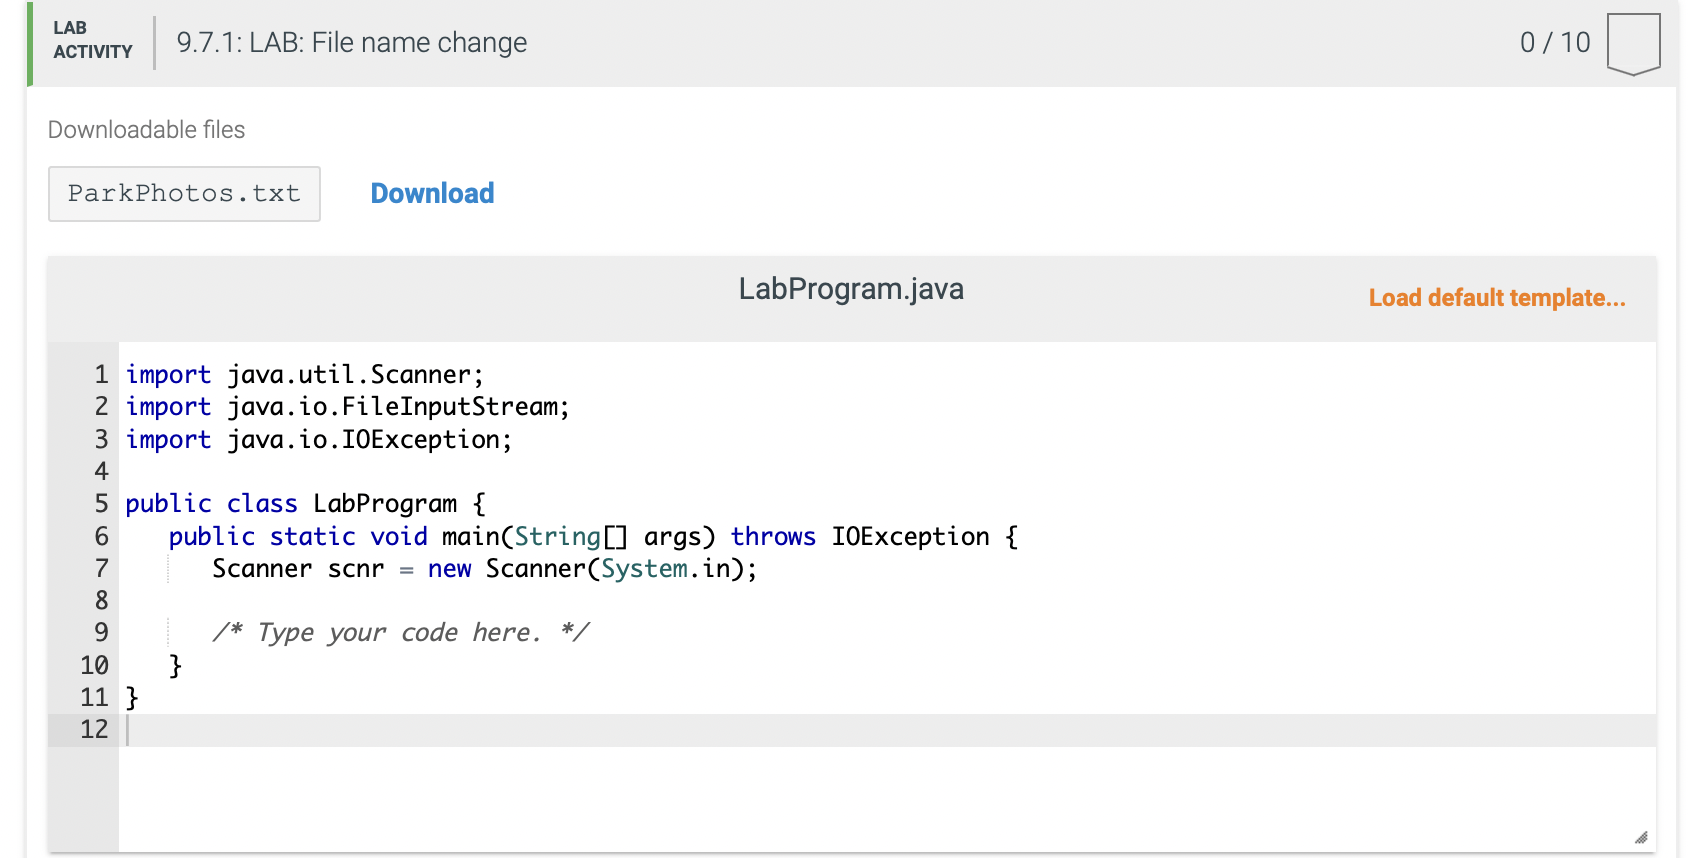Place cursor on empty line 12

[x=887, y=730]
